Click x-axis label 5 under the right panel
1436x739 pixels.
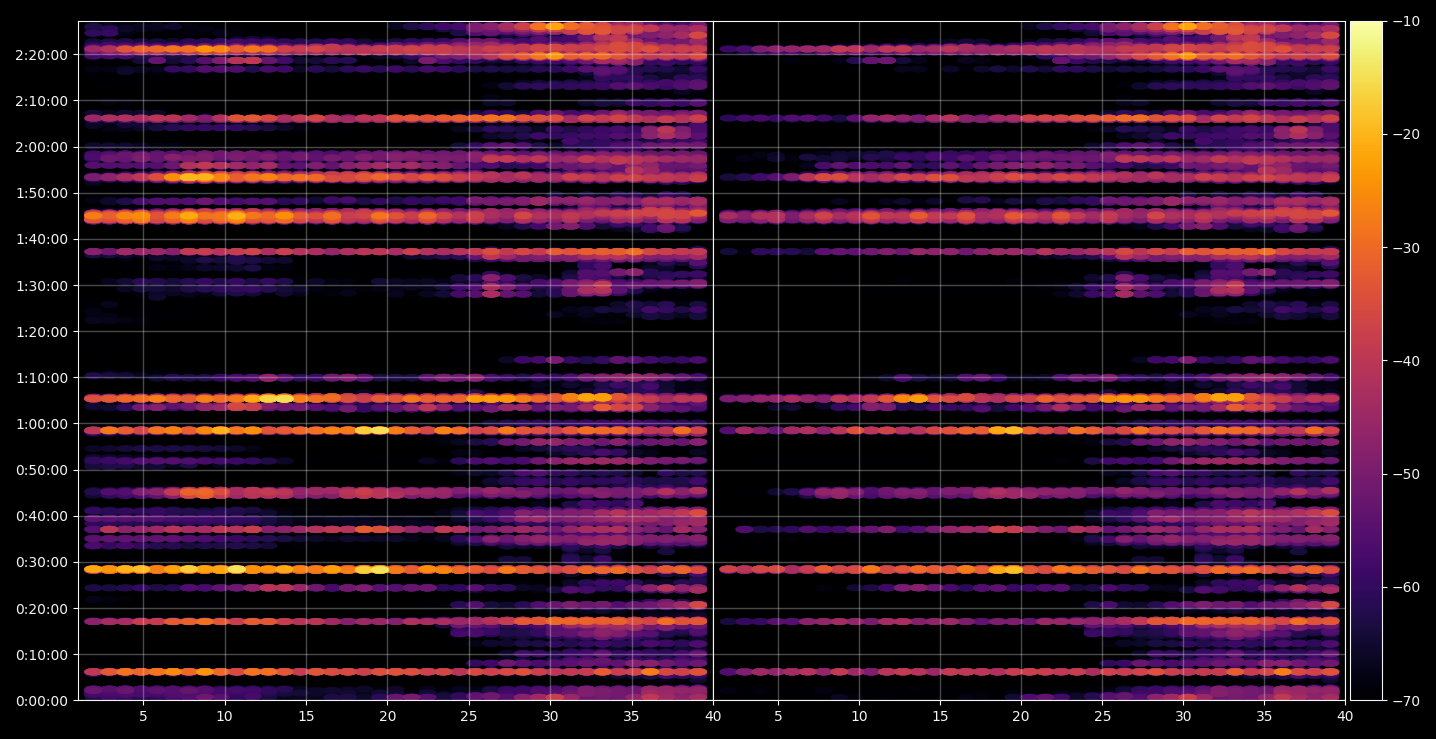(x=778, y=716)
